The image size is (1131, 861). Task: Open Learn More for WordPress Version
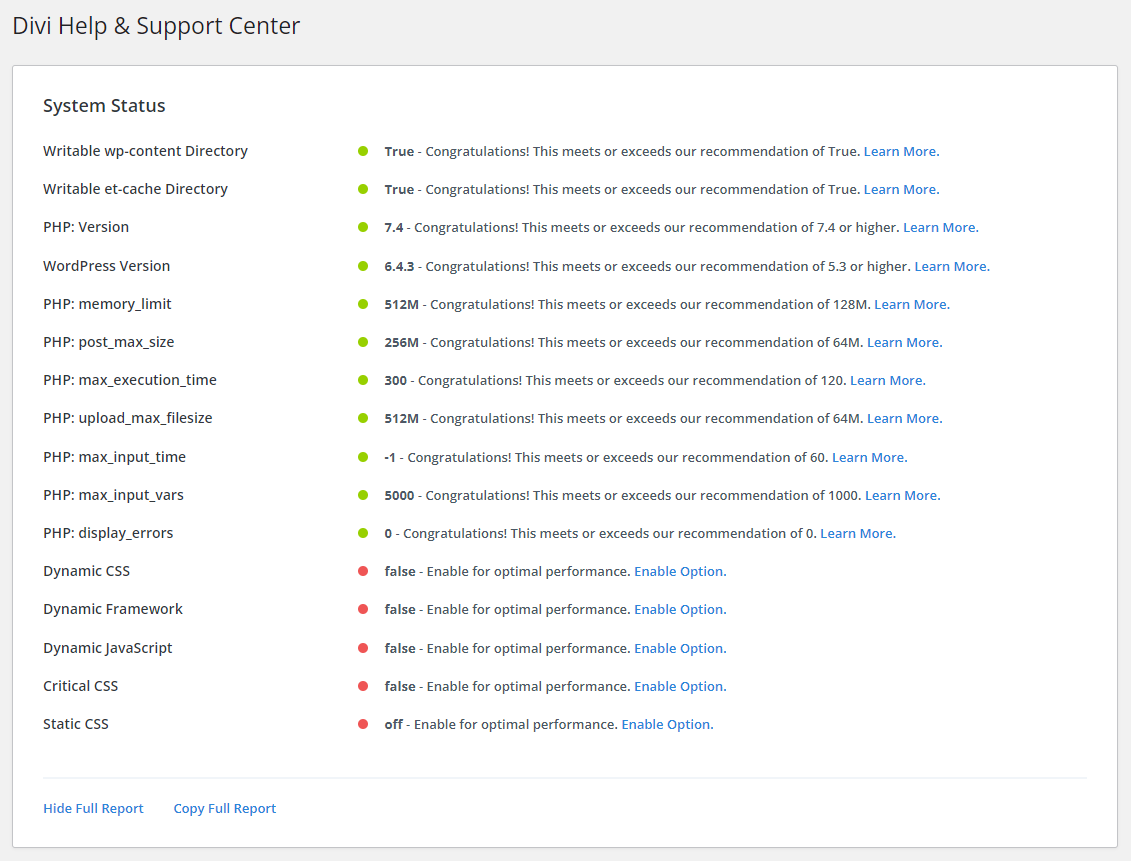coord(952,267)
